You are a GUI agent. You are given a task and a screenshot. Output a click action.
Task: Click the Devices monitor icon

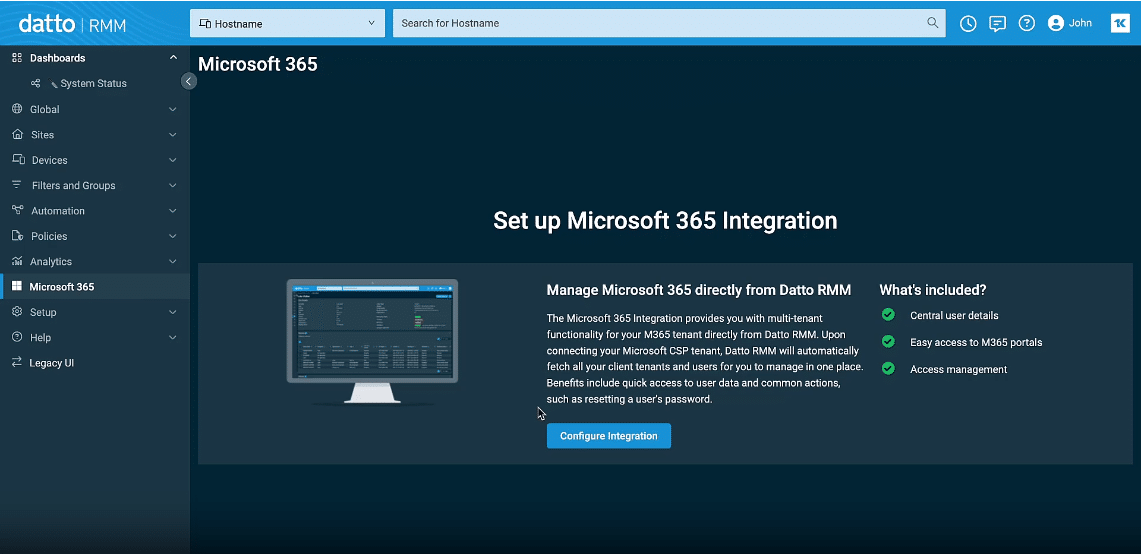pyautogui.click(x=18, y=159)
